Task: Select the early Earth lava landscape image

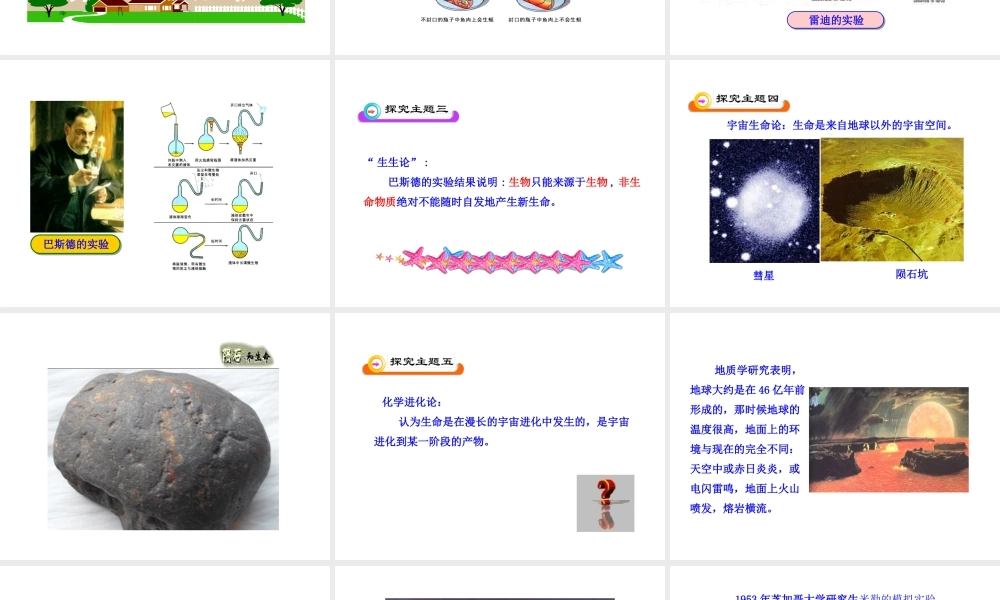Action: 888,439
